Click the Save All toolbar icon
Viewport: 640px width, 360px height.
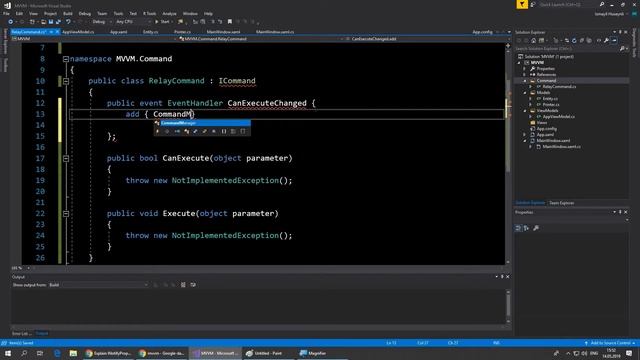tap(58, 22)
